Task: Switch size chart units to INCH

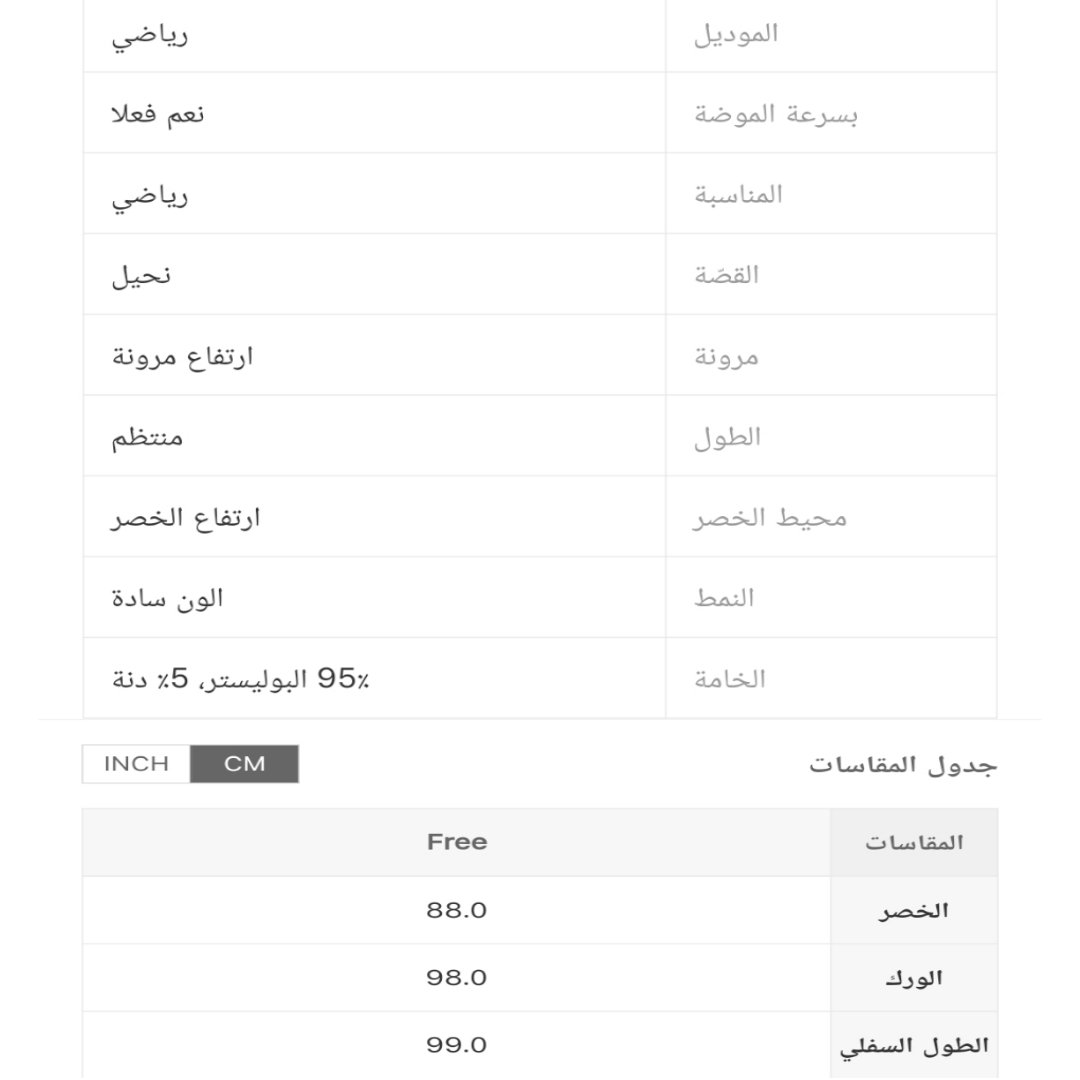Action: (x=136, y=765)
